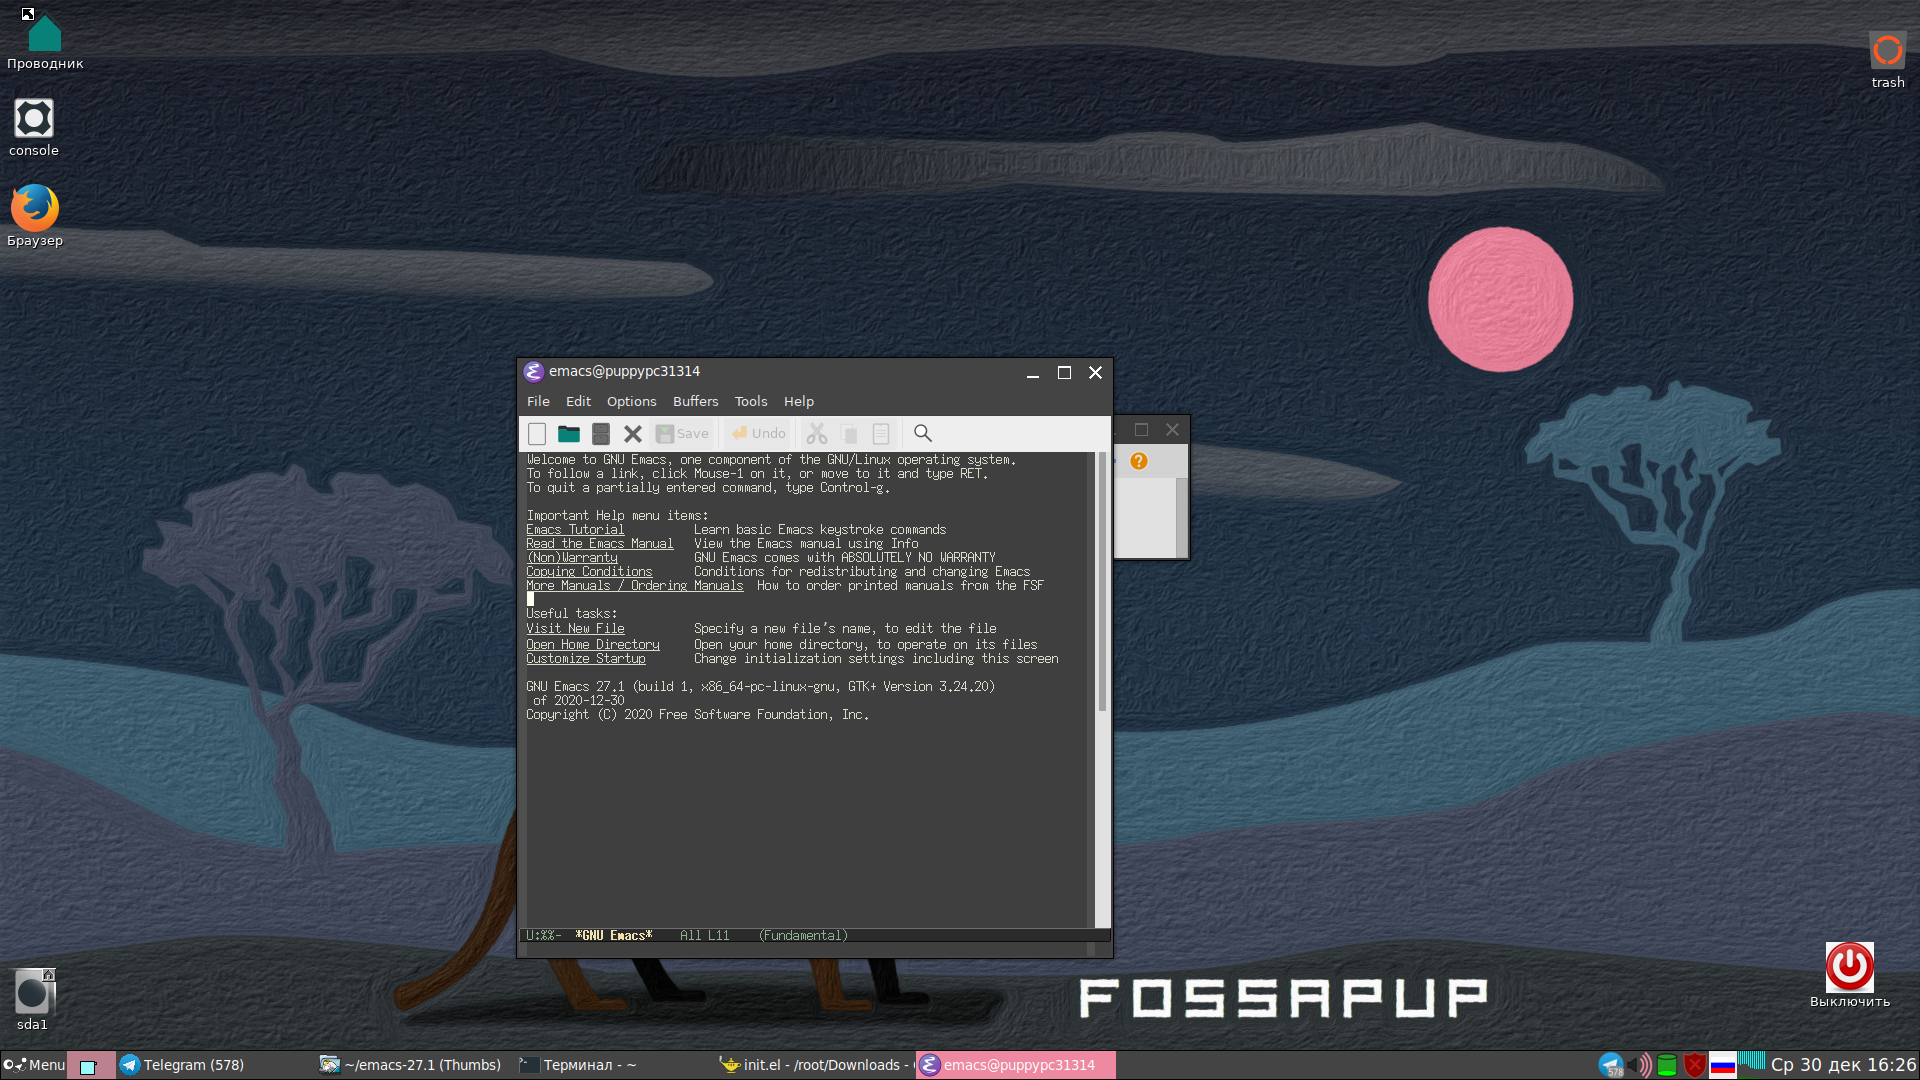The image size is (1920, 1080).
Task: Open Copying Conditions link
Action: pos(589,572)
